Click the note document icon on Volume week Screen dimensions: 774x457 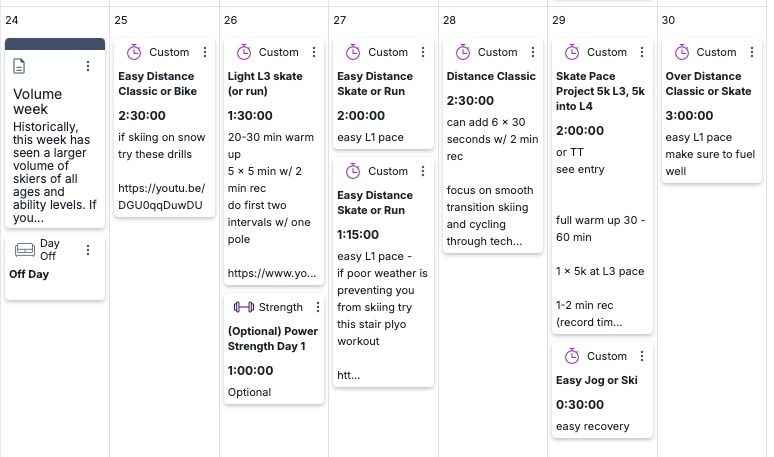20,66
